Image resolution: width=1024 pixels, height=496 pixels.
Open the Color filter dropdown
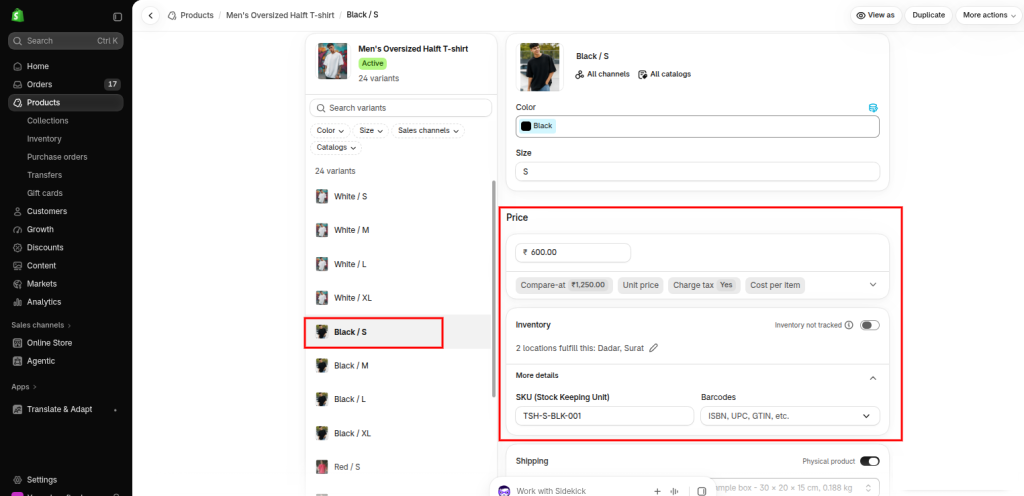pyautogui.click(x=330, y=131)
